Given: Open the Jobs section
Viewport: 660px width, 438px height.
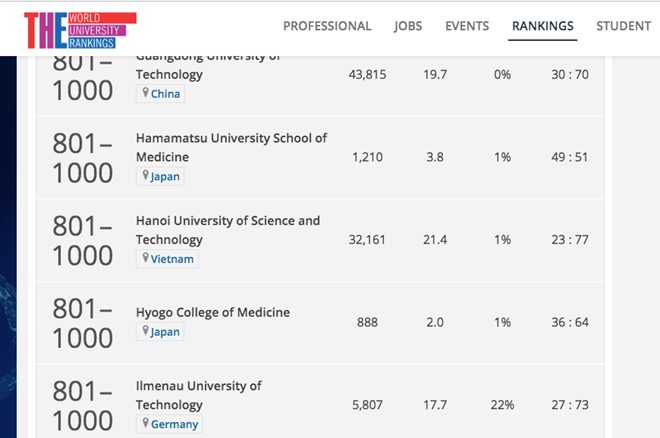Looking at the screenshot, I should (x=408, y=26).
